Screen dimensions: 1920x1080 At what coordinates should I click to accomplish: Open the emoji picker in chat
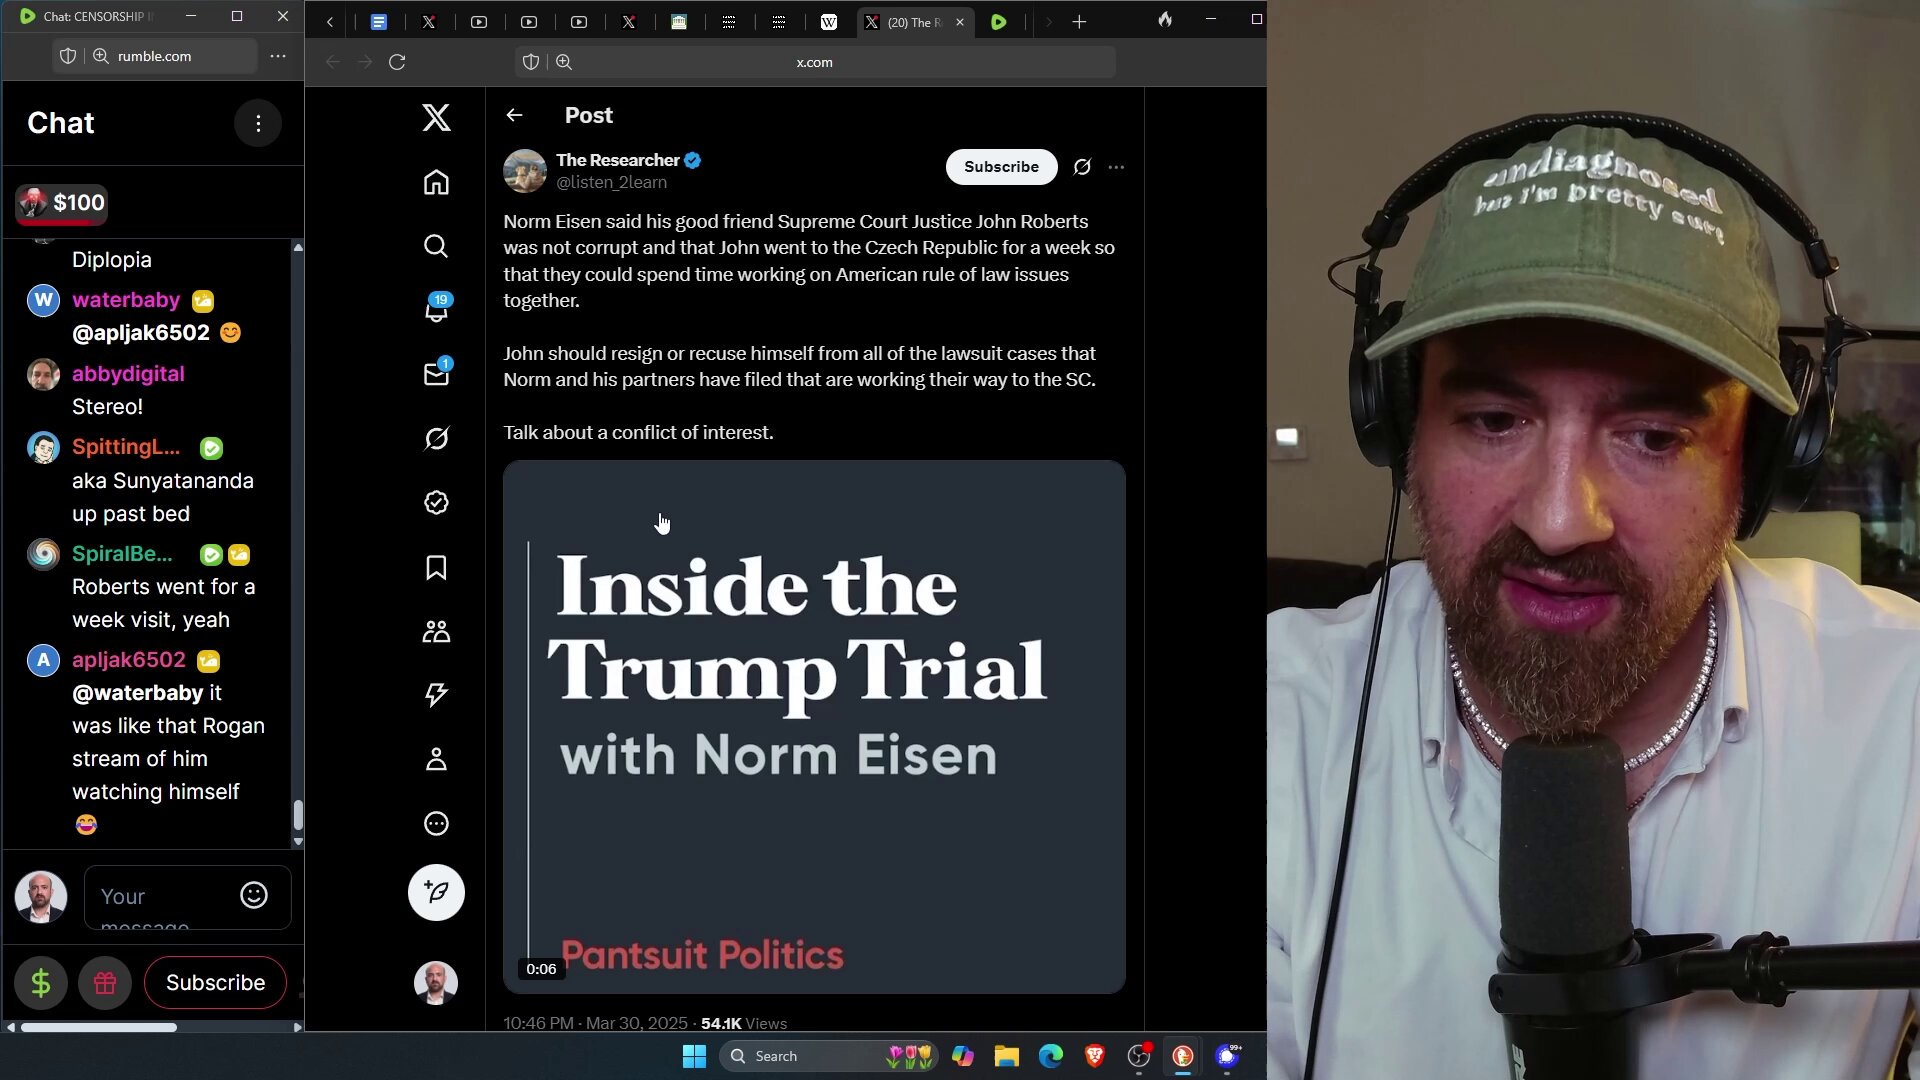[254, 895]
